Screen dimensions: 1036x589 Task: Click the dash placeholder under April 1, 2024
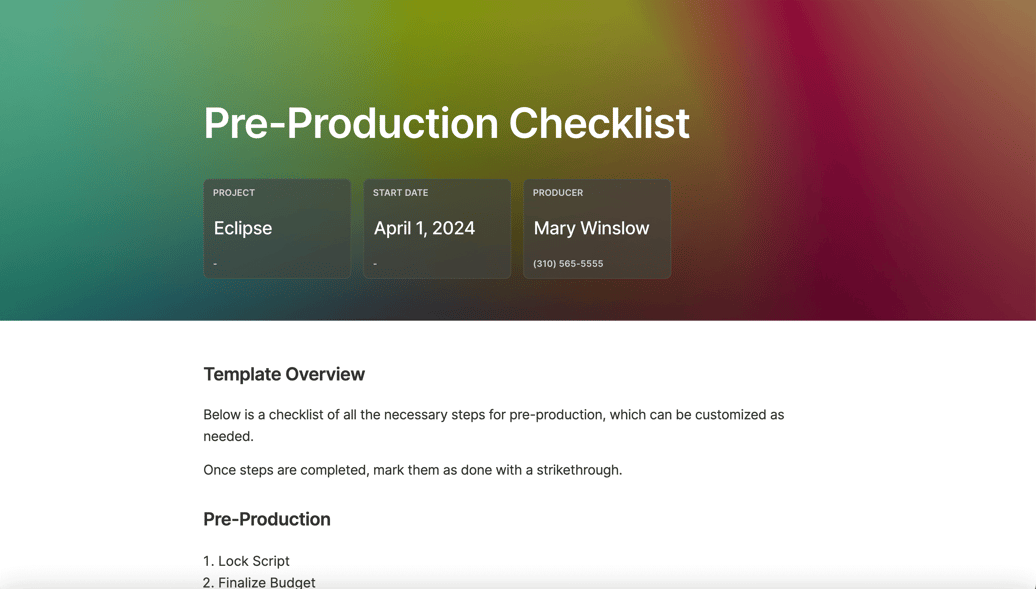[x=375, y=264]
